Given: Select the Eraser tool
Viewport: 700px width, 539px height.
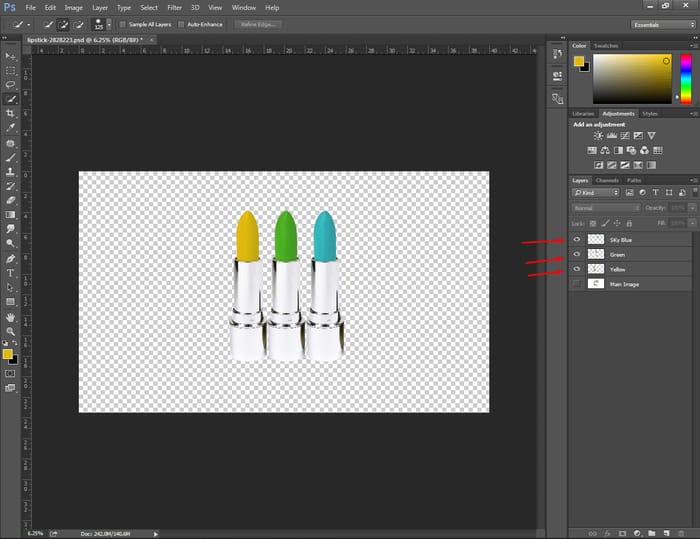Looking at the screenshot, I should tap(10, 201).
